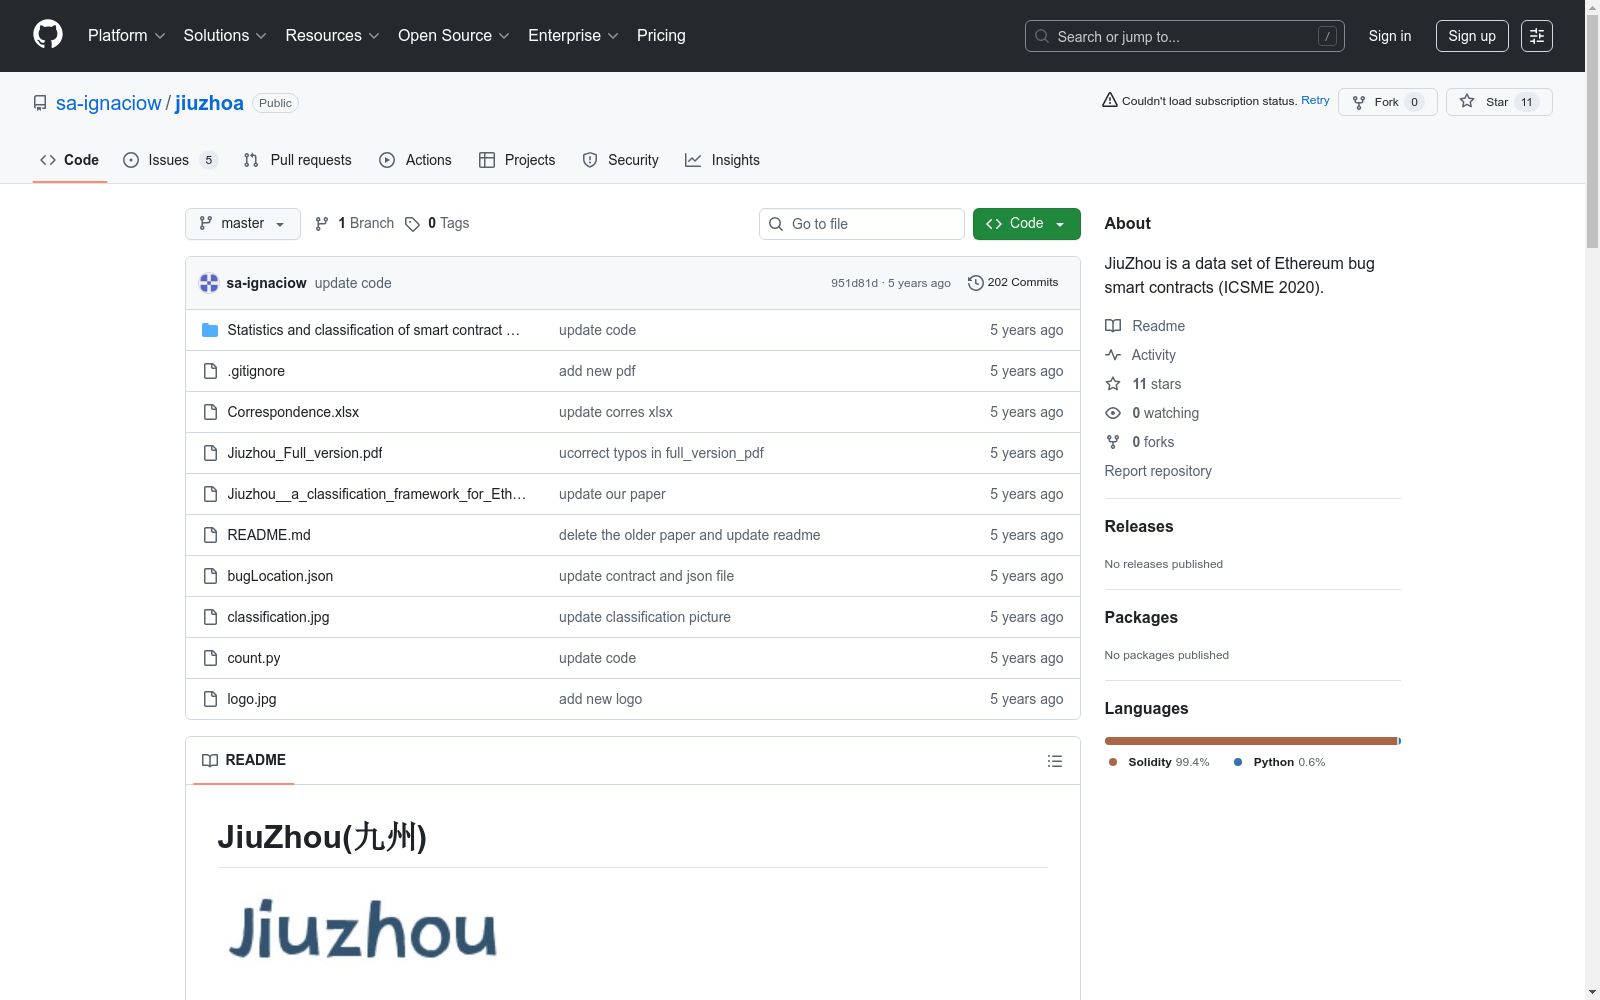
Task: Focus the Search or jump to field
Action: tap(1185, 36)
